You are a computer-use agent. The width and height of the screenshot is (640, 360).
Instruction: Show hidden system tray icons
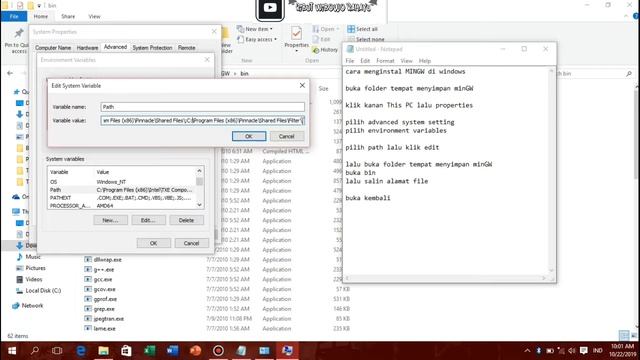tap(527, 351)
